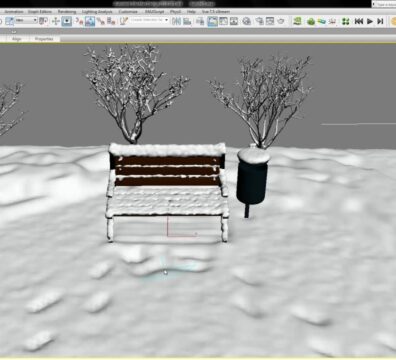
Task: Open the Lighting Analysis menu
Action: pyautogui.click(x=97, y=12)
